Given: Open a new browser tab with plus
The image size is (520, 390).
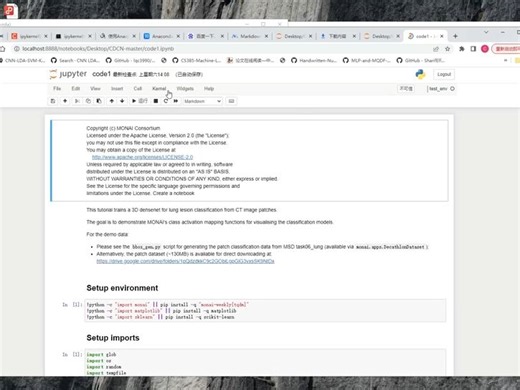Looking at the screenshot, I should tap(455, 36).
